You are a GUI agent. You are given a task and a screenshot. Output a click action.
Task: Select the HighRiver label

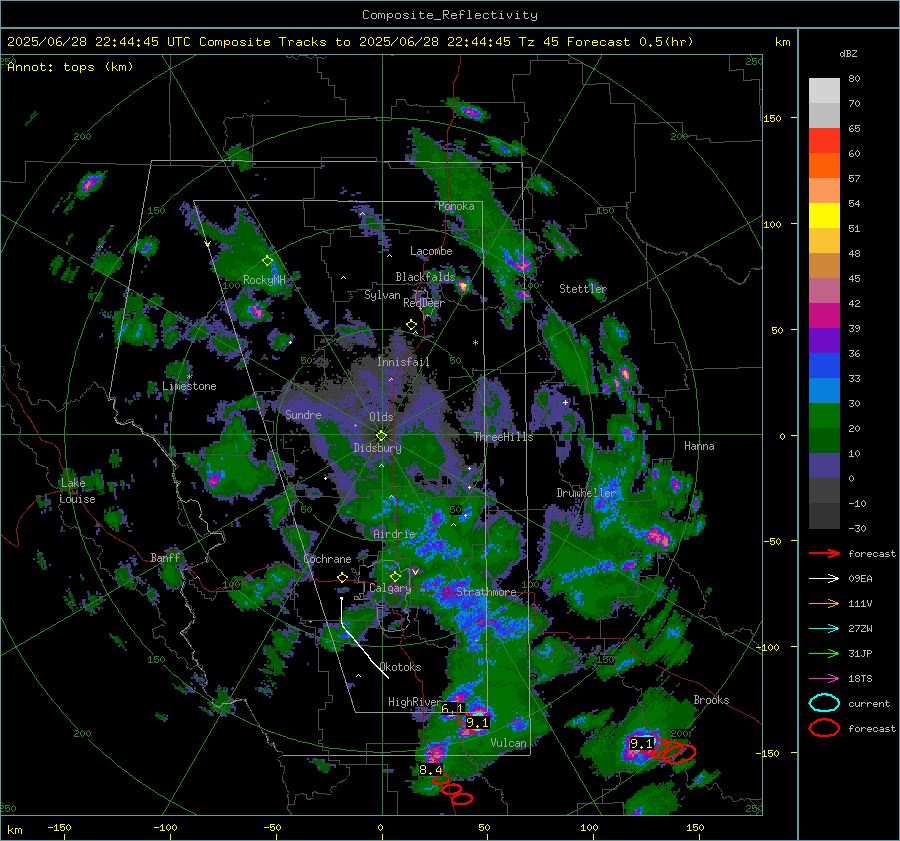pyautogui.click(x=414, y=702)
